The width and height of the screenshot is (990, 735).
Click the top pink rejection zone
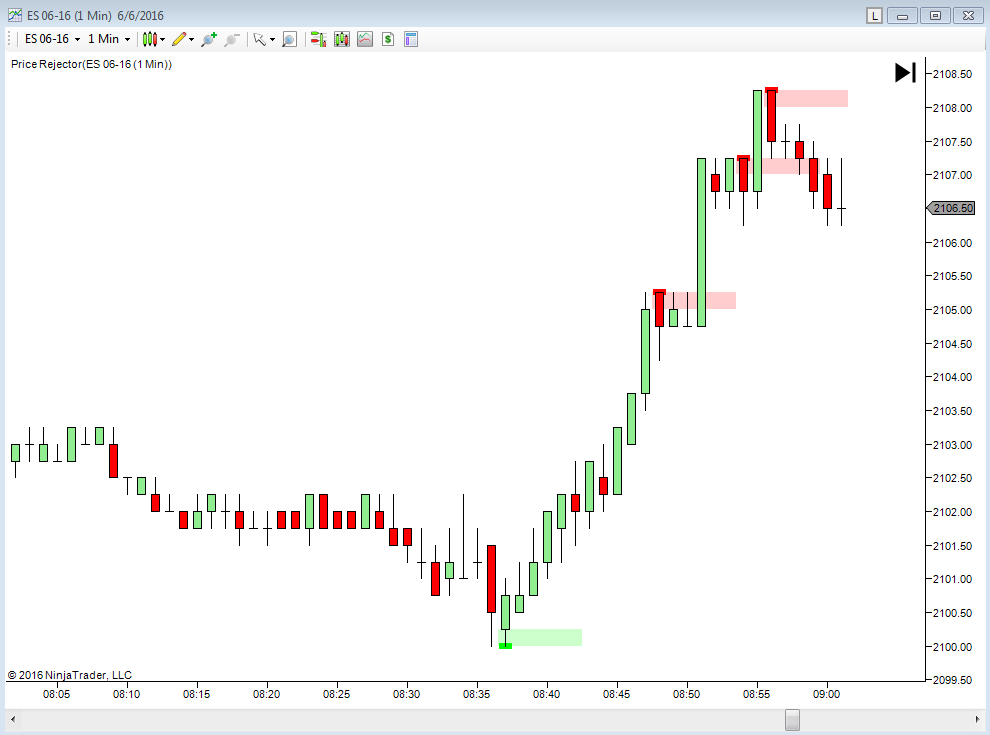(811, 98)
